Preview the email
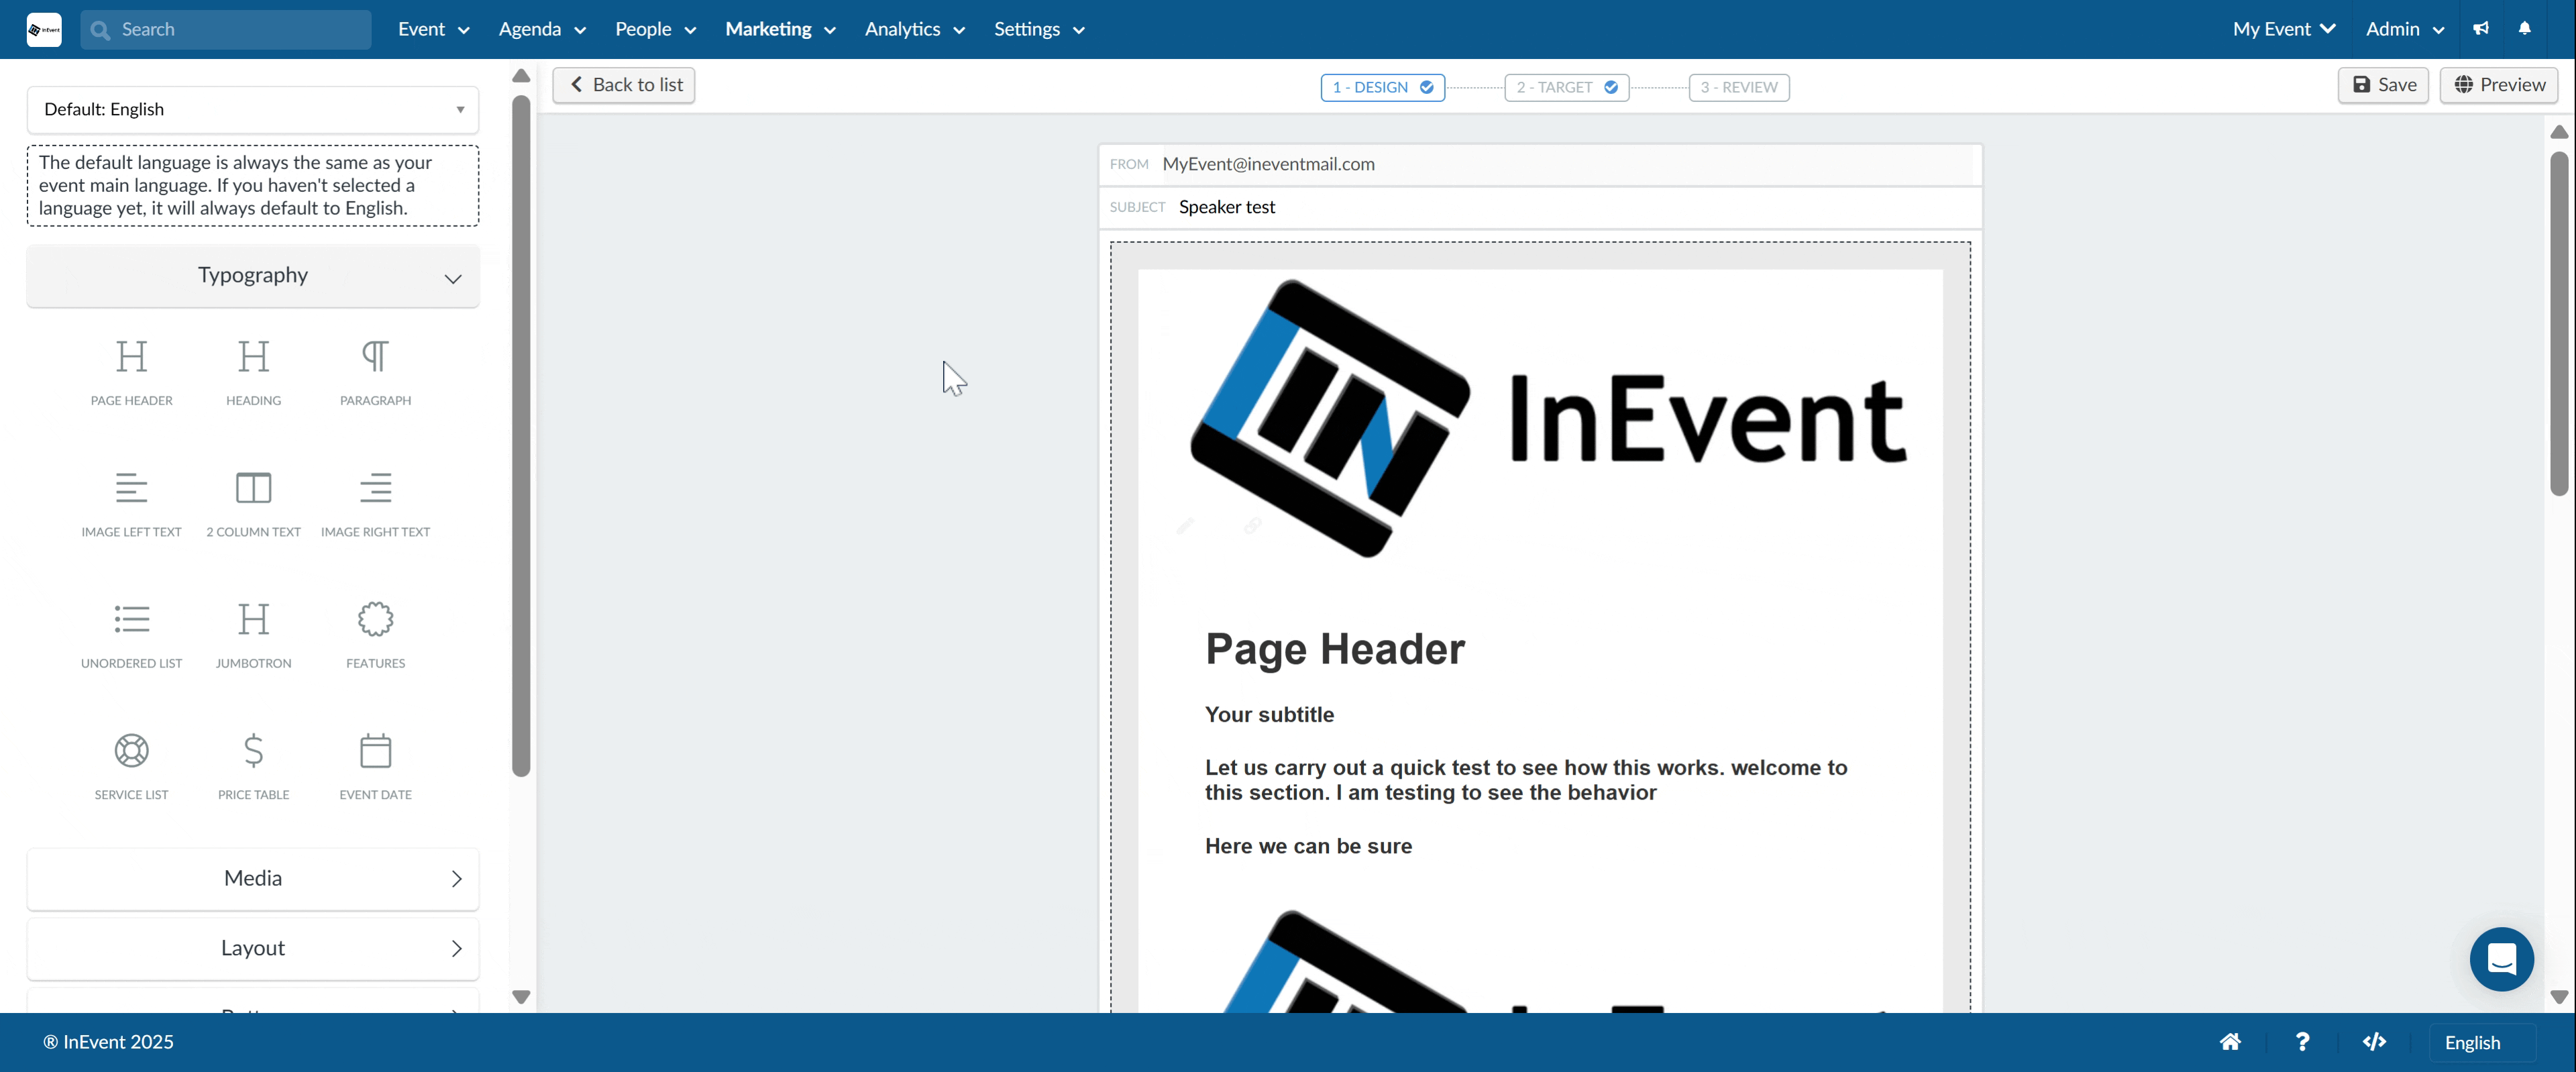 tap(2499, 85)
